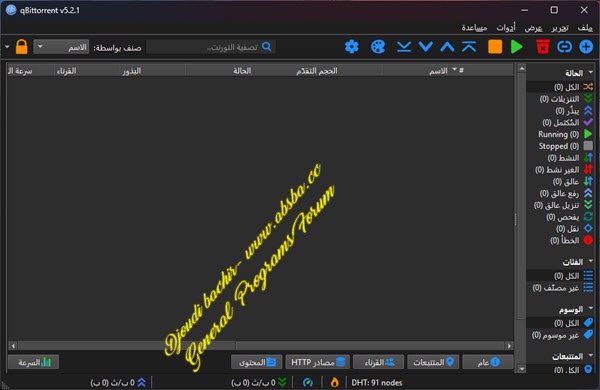Click download speed in status bar

point(259,382)
